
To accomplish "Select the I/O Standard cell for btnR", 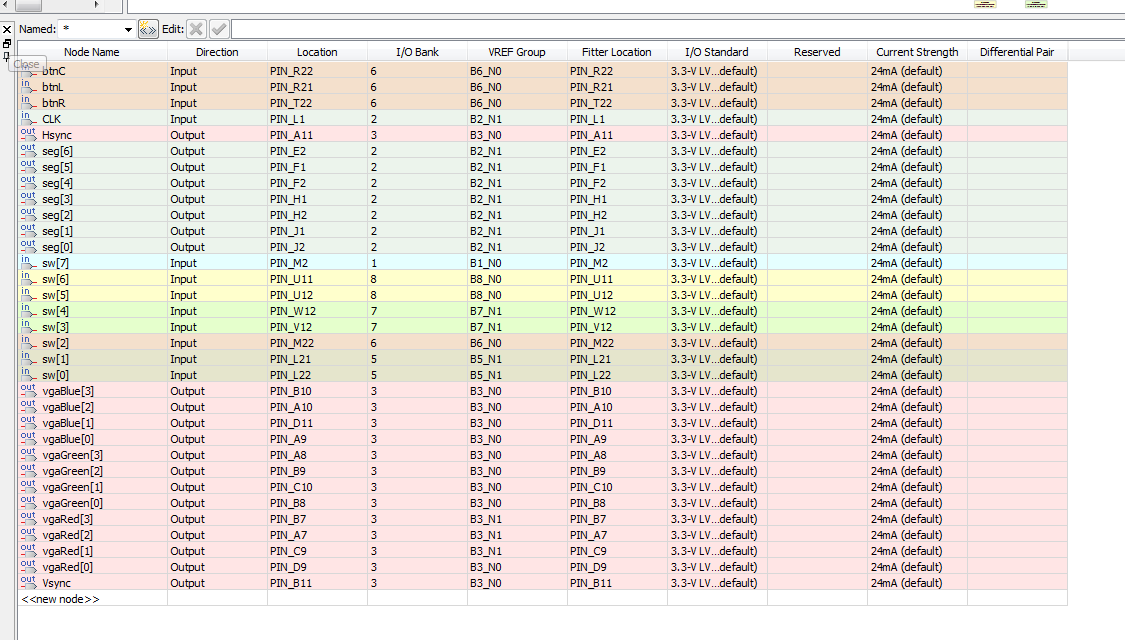I will 717,103.
